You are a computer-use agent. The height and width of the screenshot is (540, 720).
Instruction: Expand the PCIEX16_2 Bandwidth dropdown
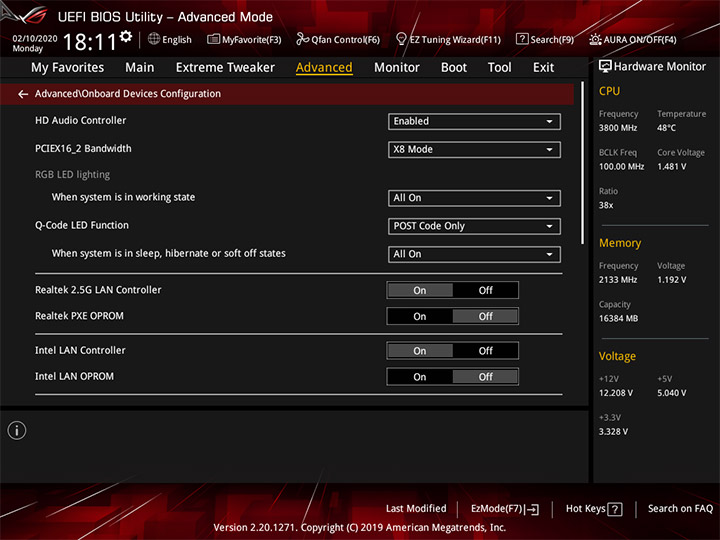point(474,150)
